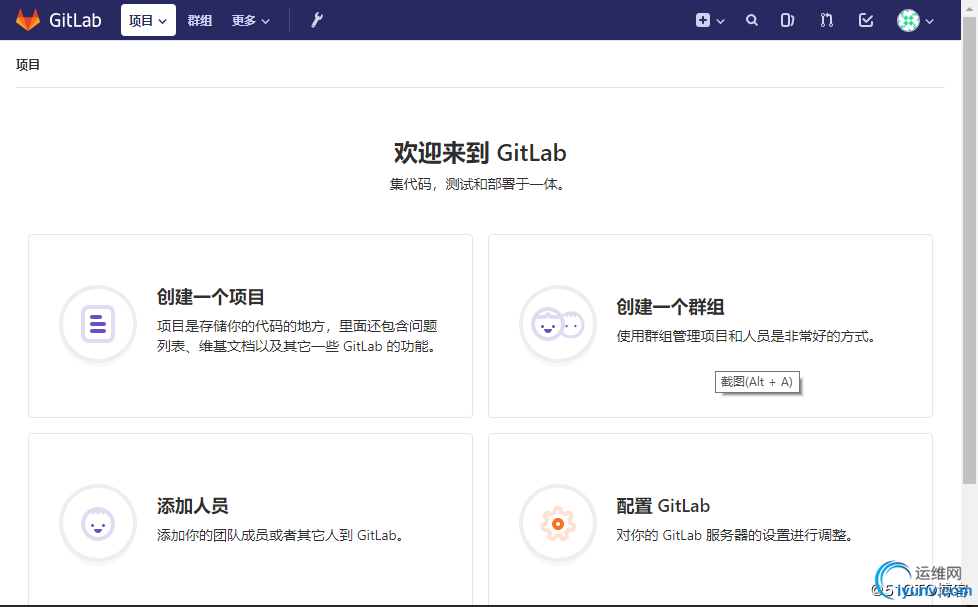Click the 创建一个群组 card icon
Screen dimensions: 978x607
click(558, 324)
